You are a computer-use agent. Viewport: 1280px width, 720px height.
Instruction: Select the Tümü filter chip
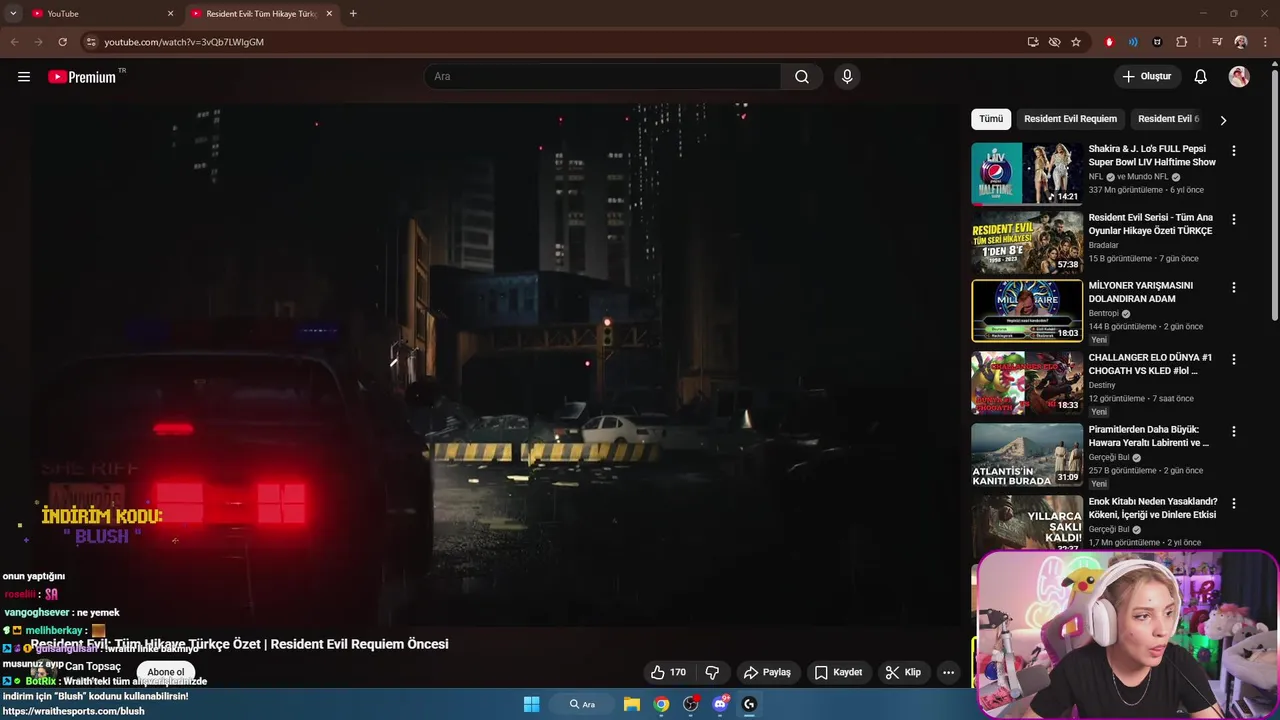pos(991,119)
